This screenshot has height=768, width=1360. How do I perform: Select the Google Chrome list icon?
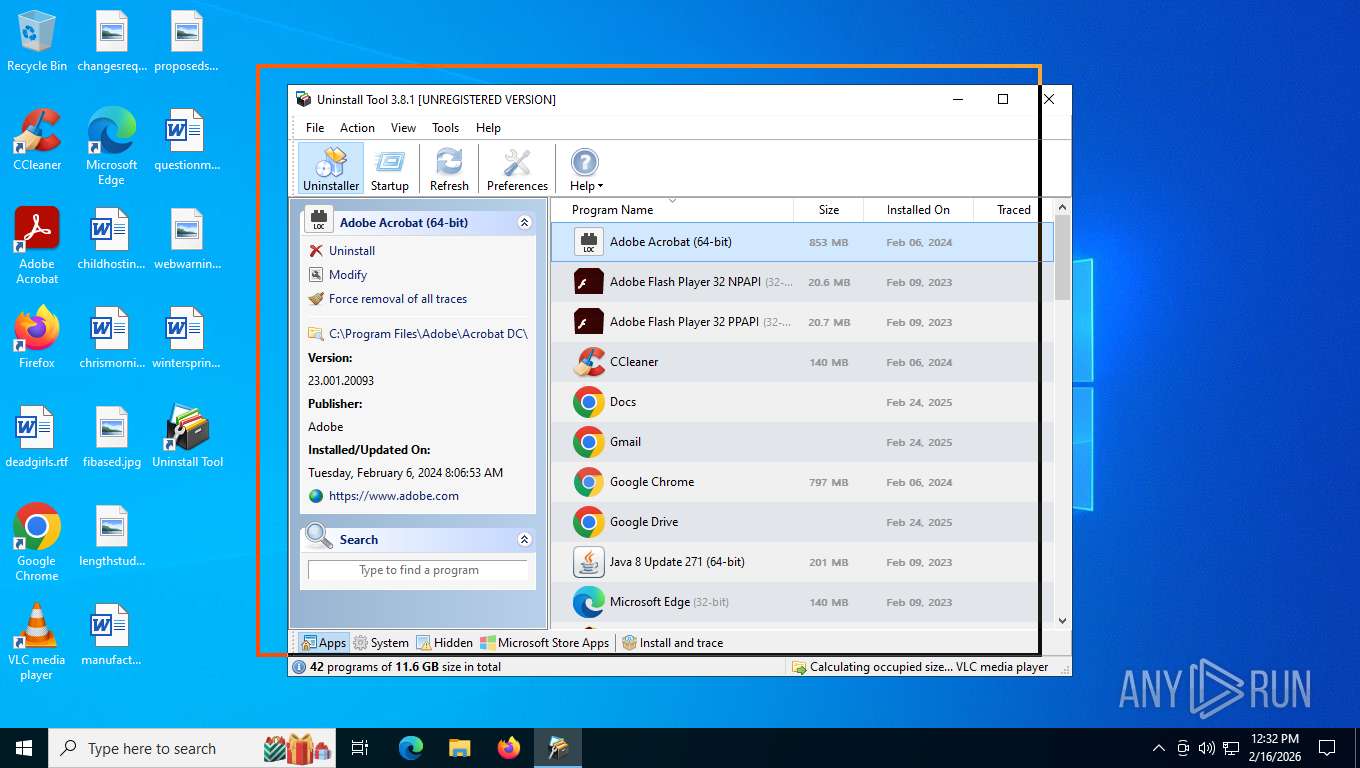(589, 482)
